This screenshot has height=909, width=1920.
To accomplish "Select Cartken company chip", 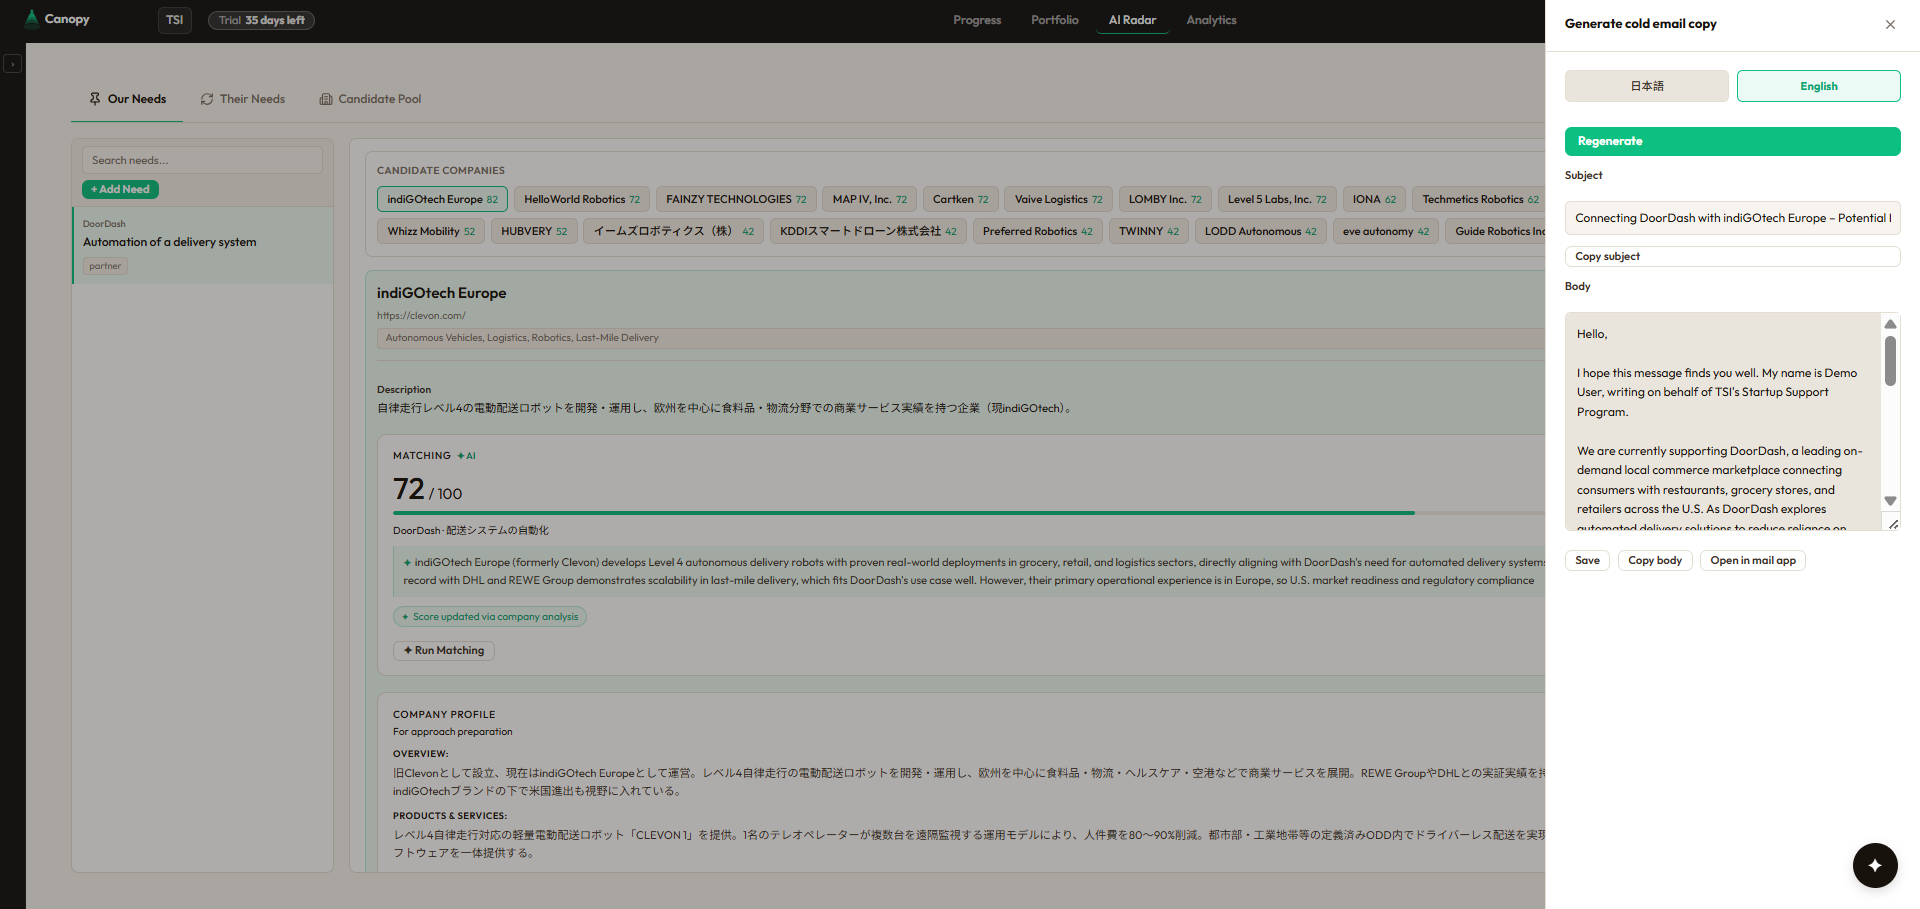I will [960, 199].
